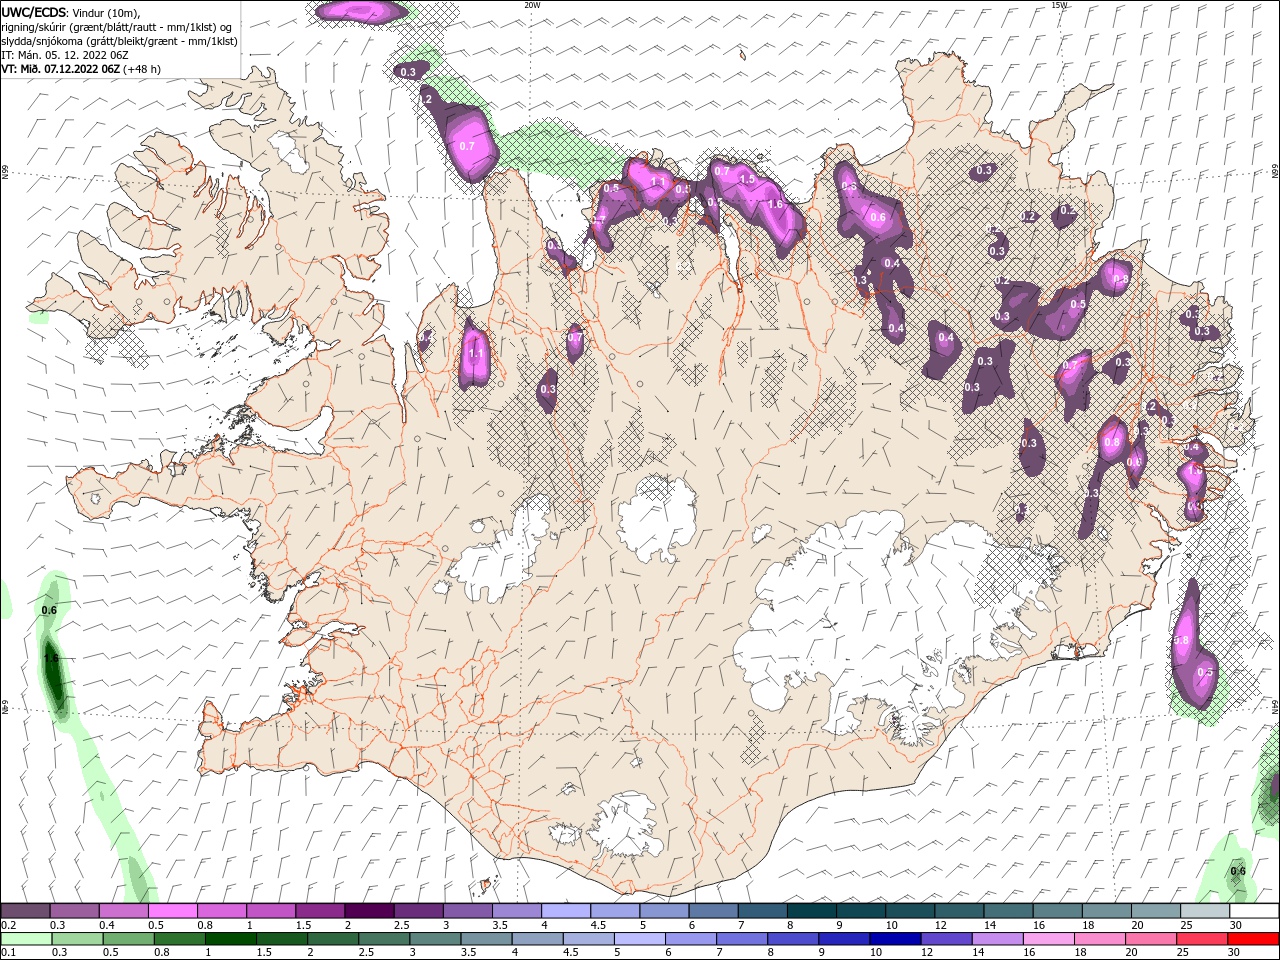This screenshot has width=1280, height=960.
Task: Click the 'rigning/skúrir' legend description line
Action: pos(117,27)
